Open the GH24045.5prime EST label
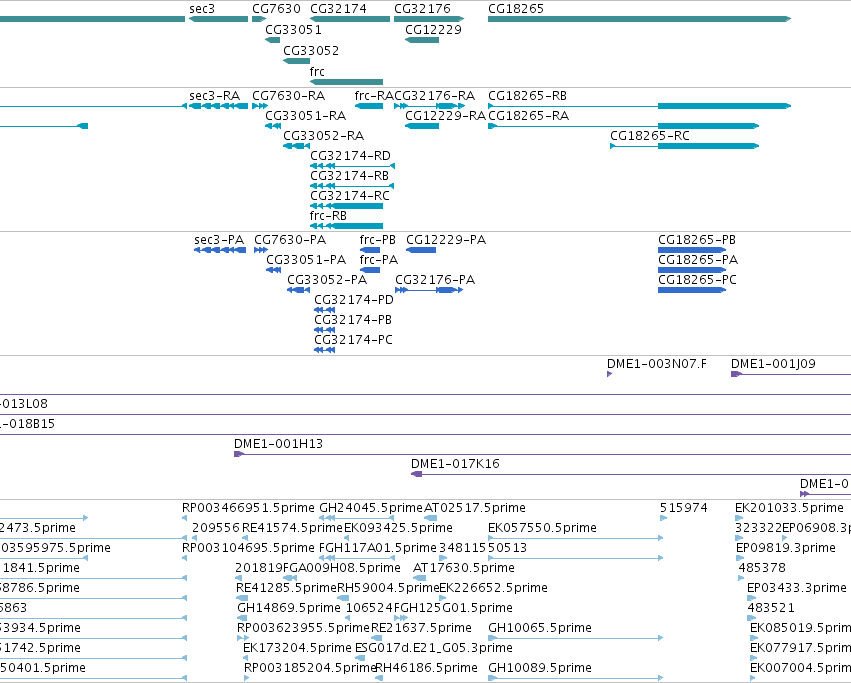Viewport: 851px width, 683px height. click(371, 508)
